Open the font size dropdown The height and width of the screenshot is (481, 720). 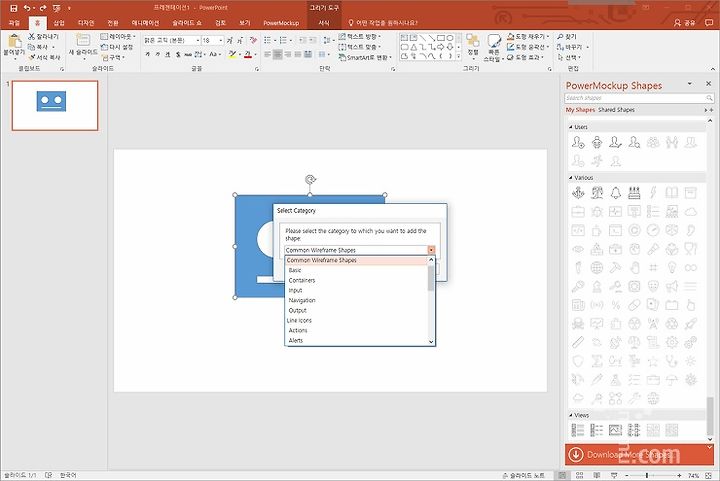221,40
